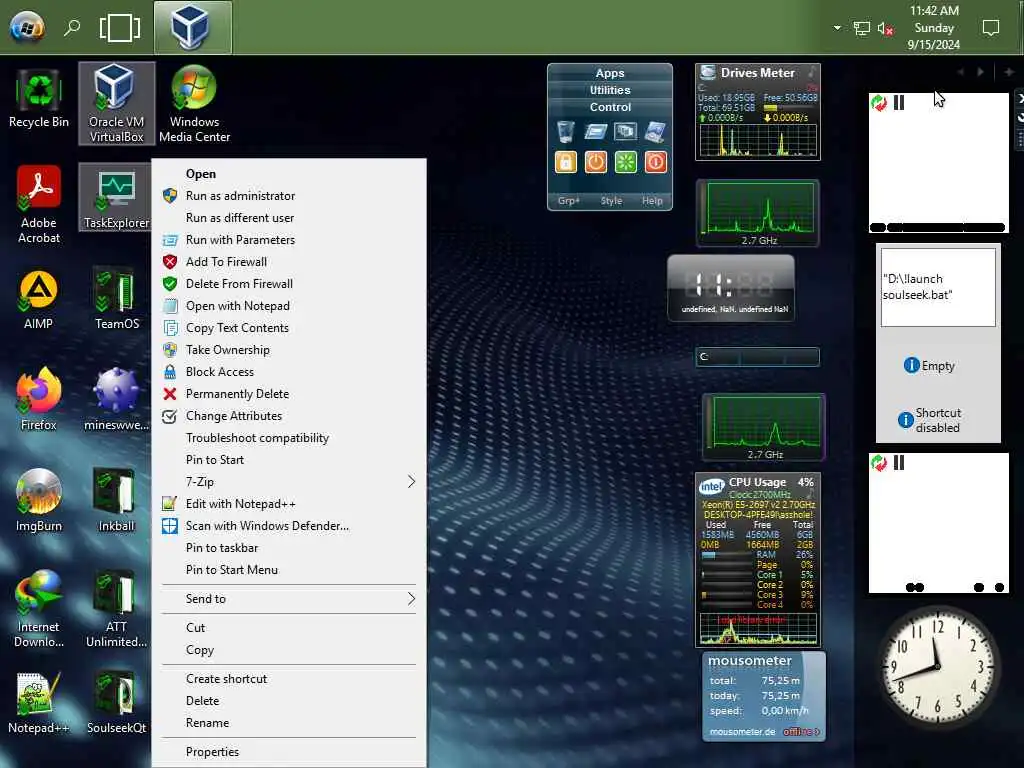Screen dimensions: 1024x768
Task: Pause the top white gadget
Action: 899,103
